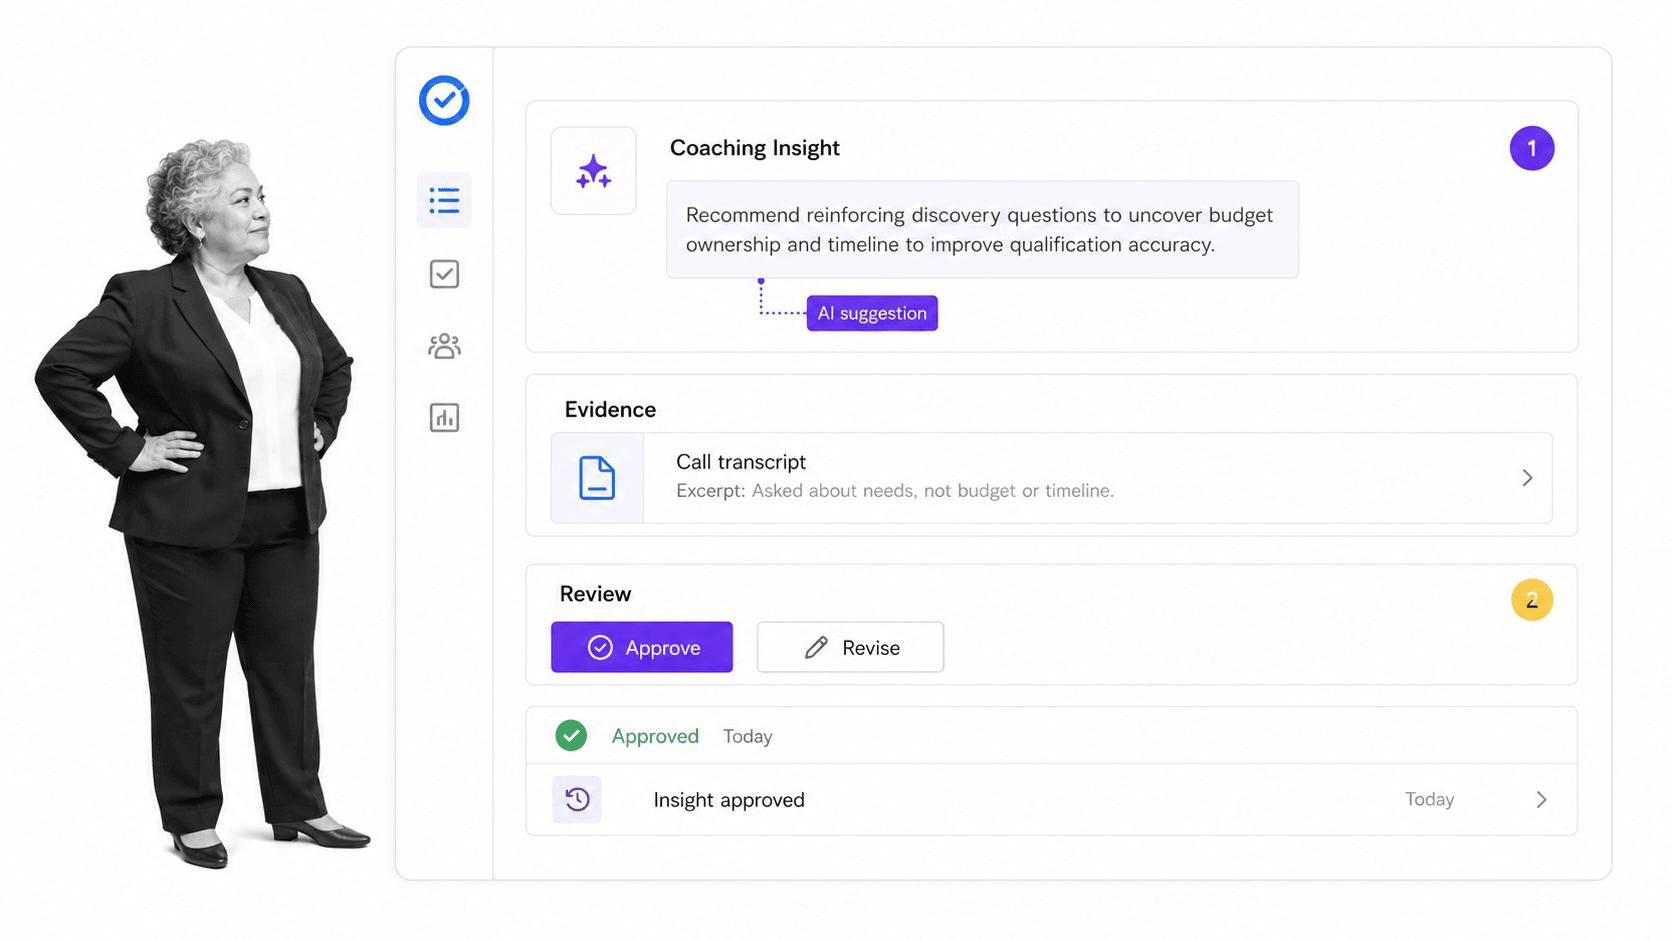Viewport: 1672px width, 941px height.
Task: Click the Call transcript title
Action: point(741,462)
